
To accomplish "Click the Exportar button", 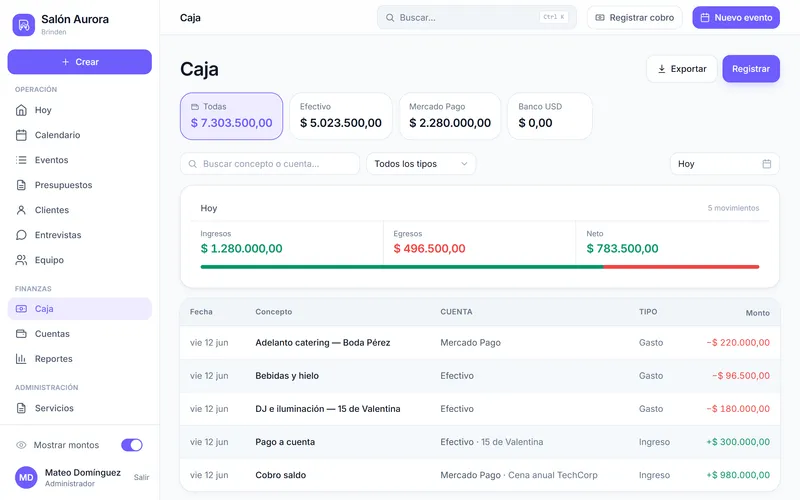I will 682,69.
